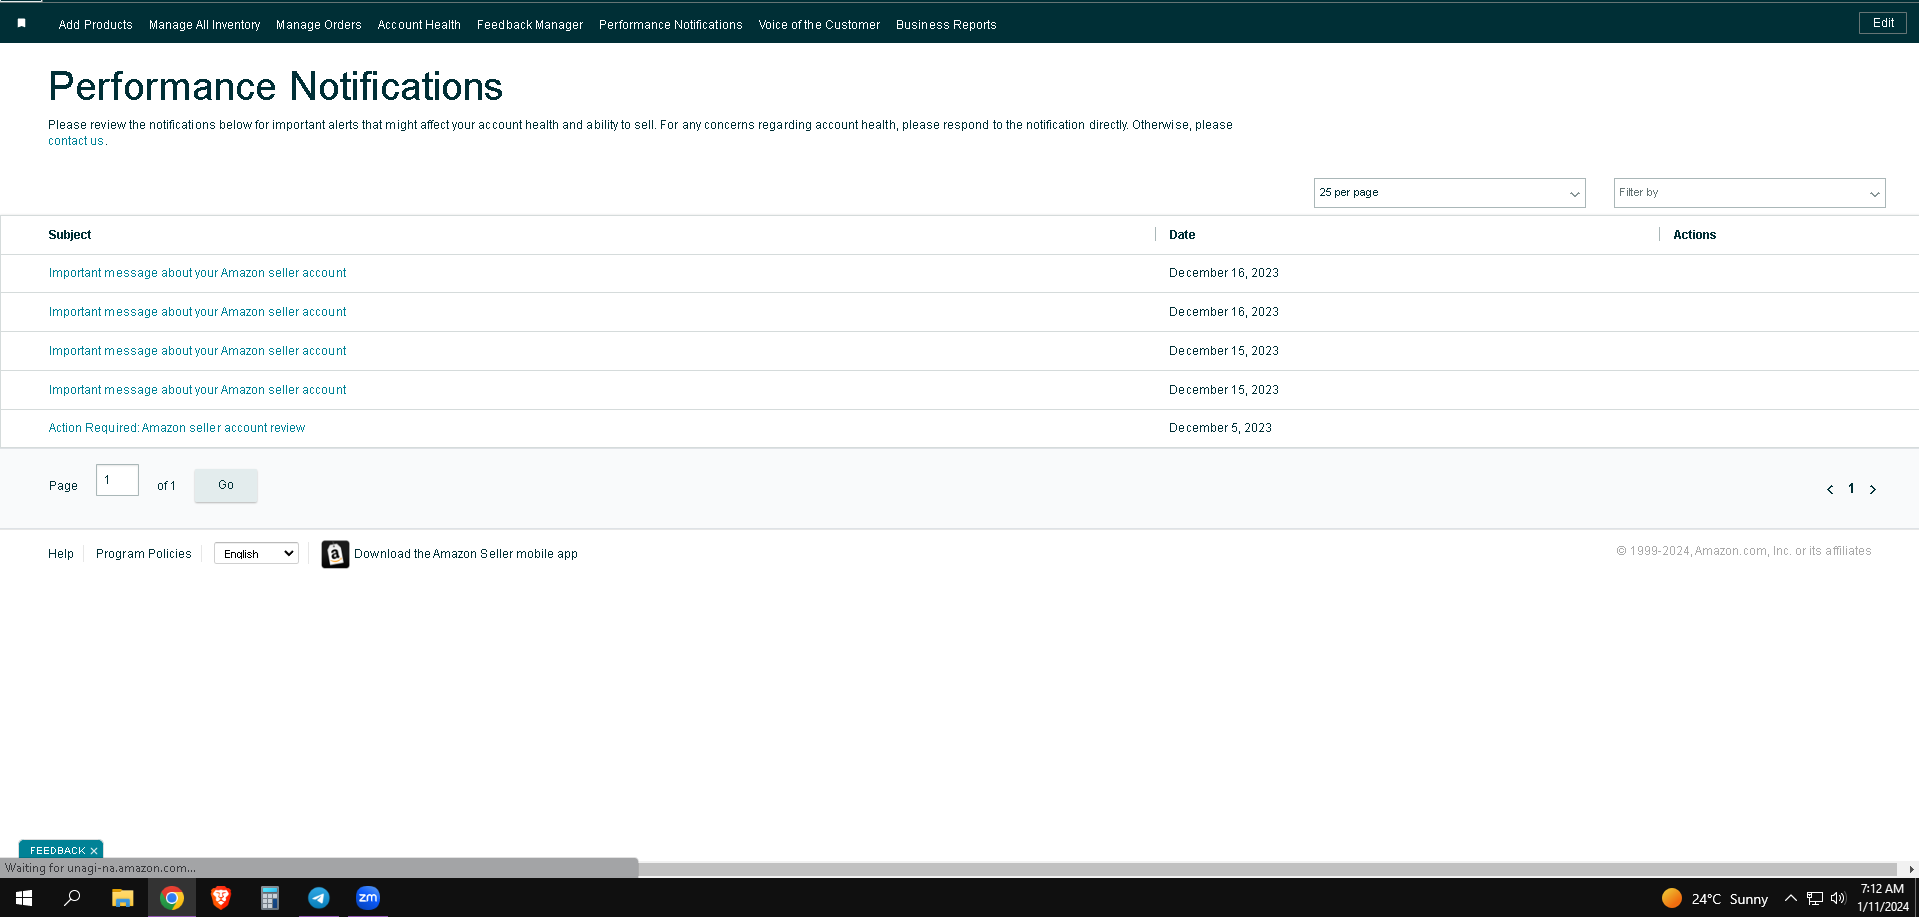This screenshot has height=917, width=1919.
Task: Open Action Required: Amazon seller account review
Action: [x=177, y=428]
